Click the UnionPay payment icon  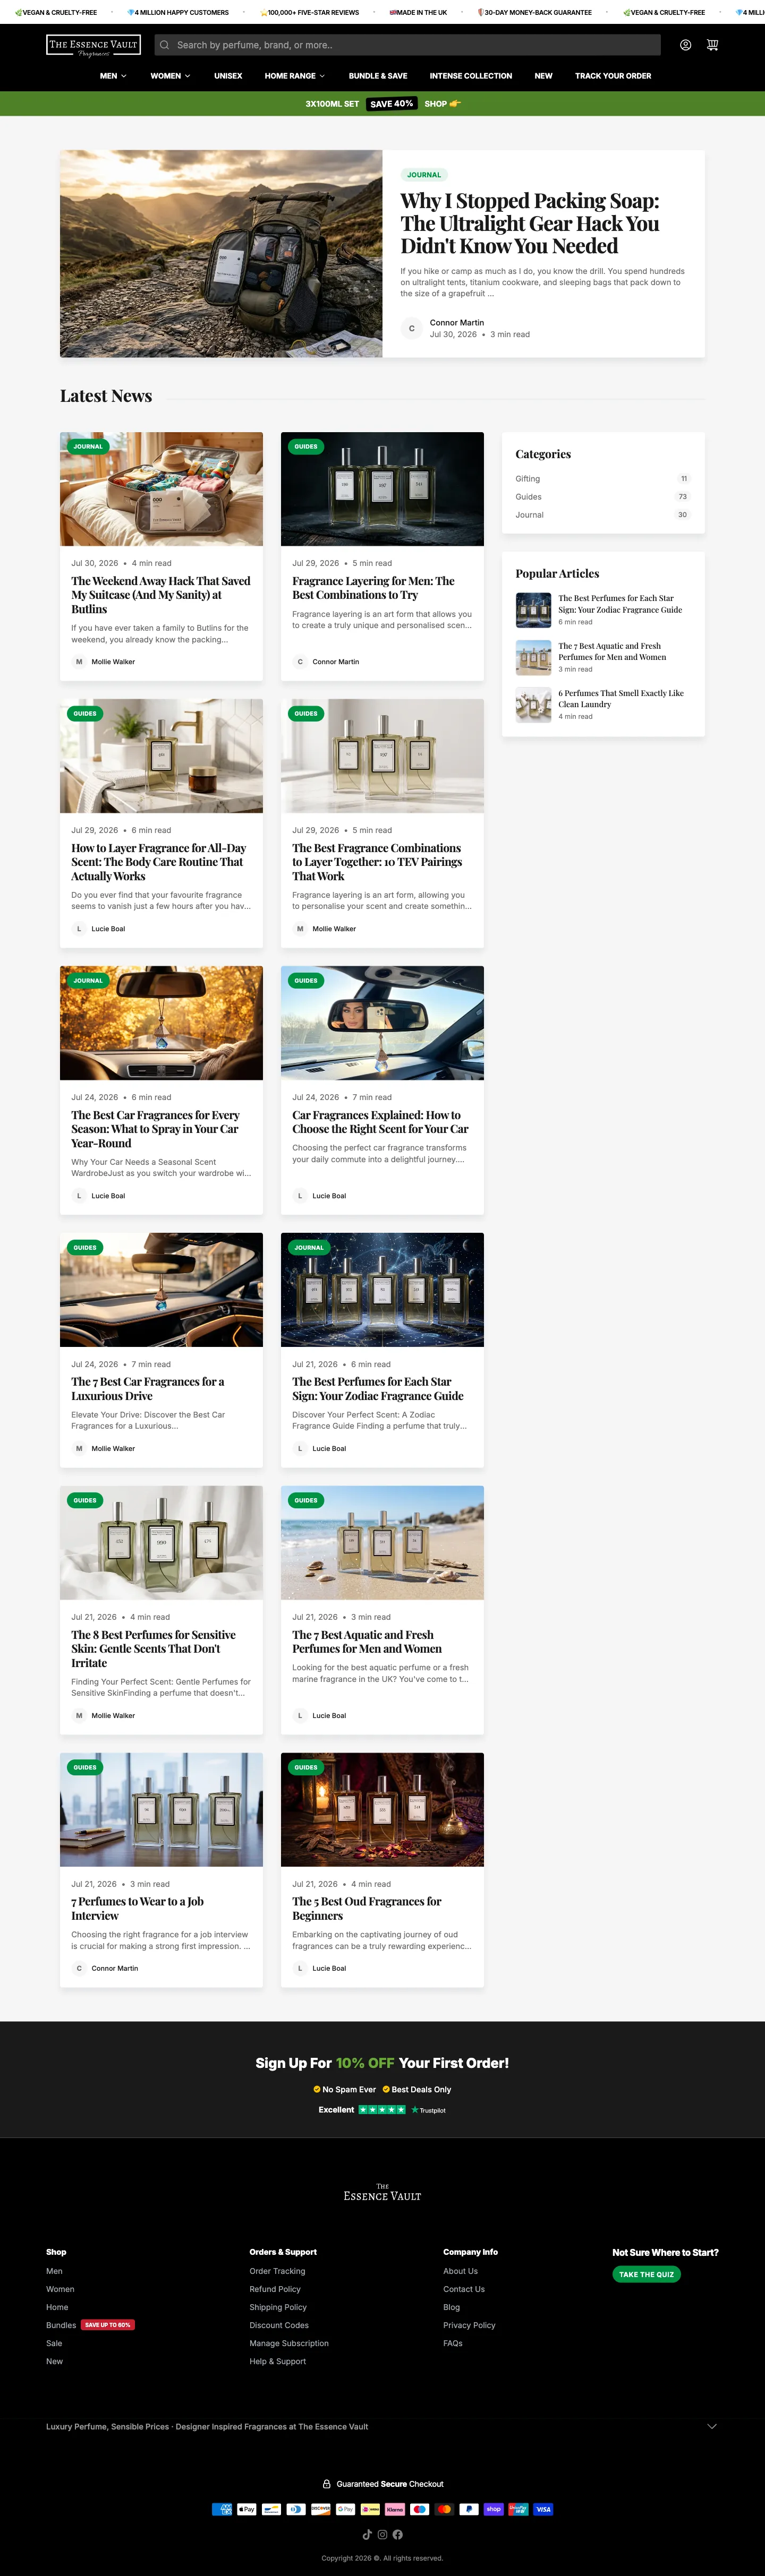[518, 2509]
